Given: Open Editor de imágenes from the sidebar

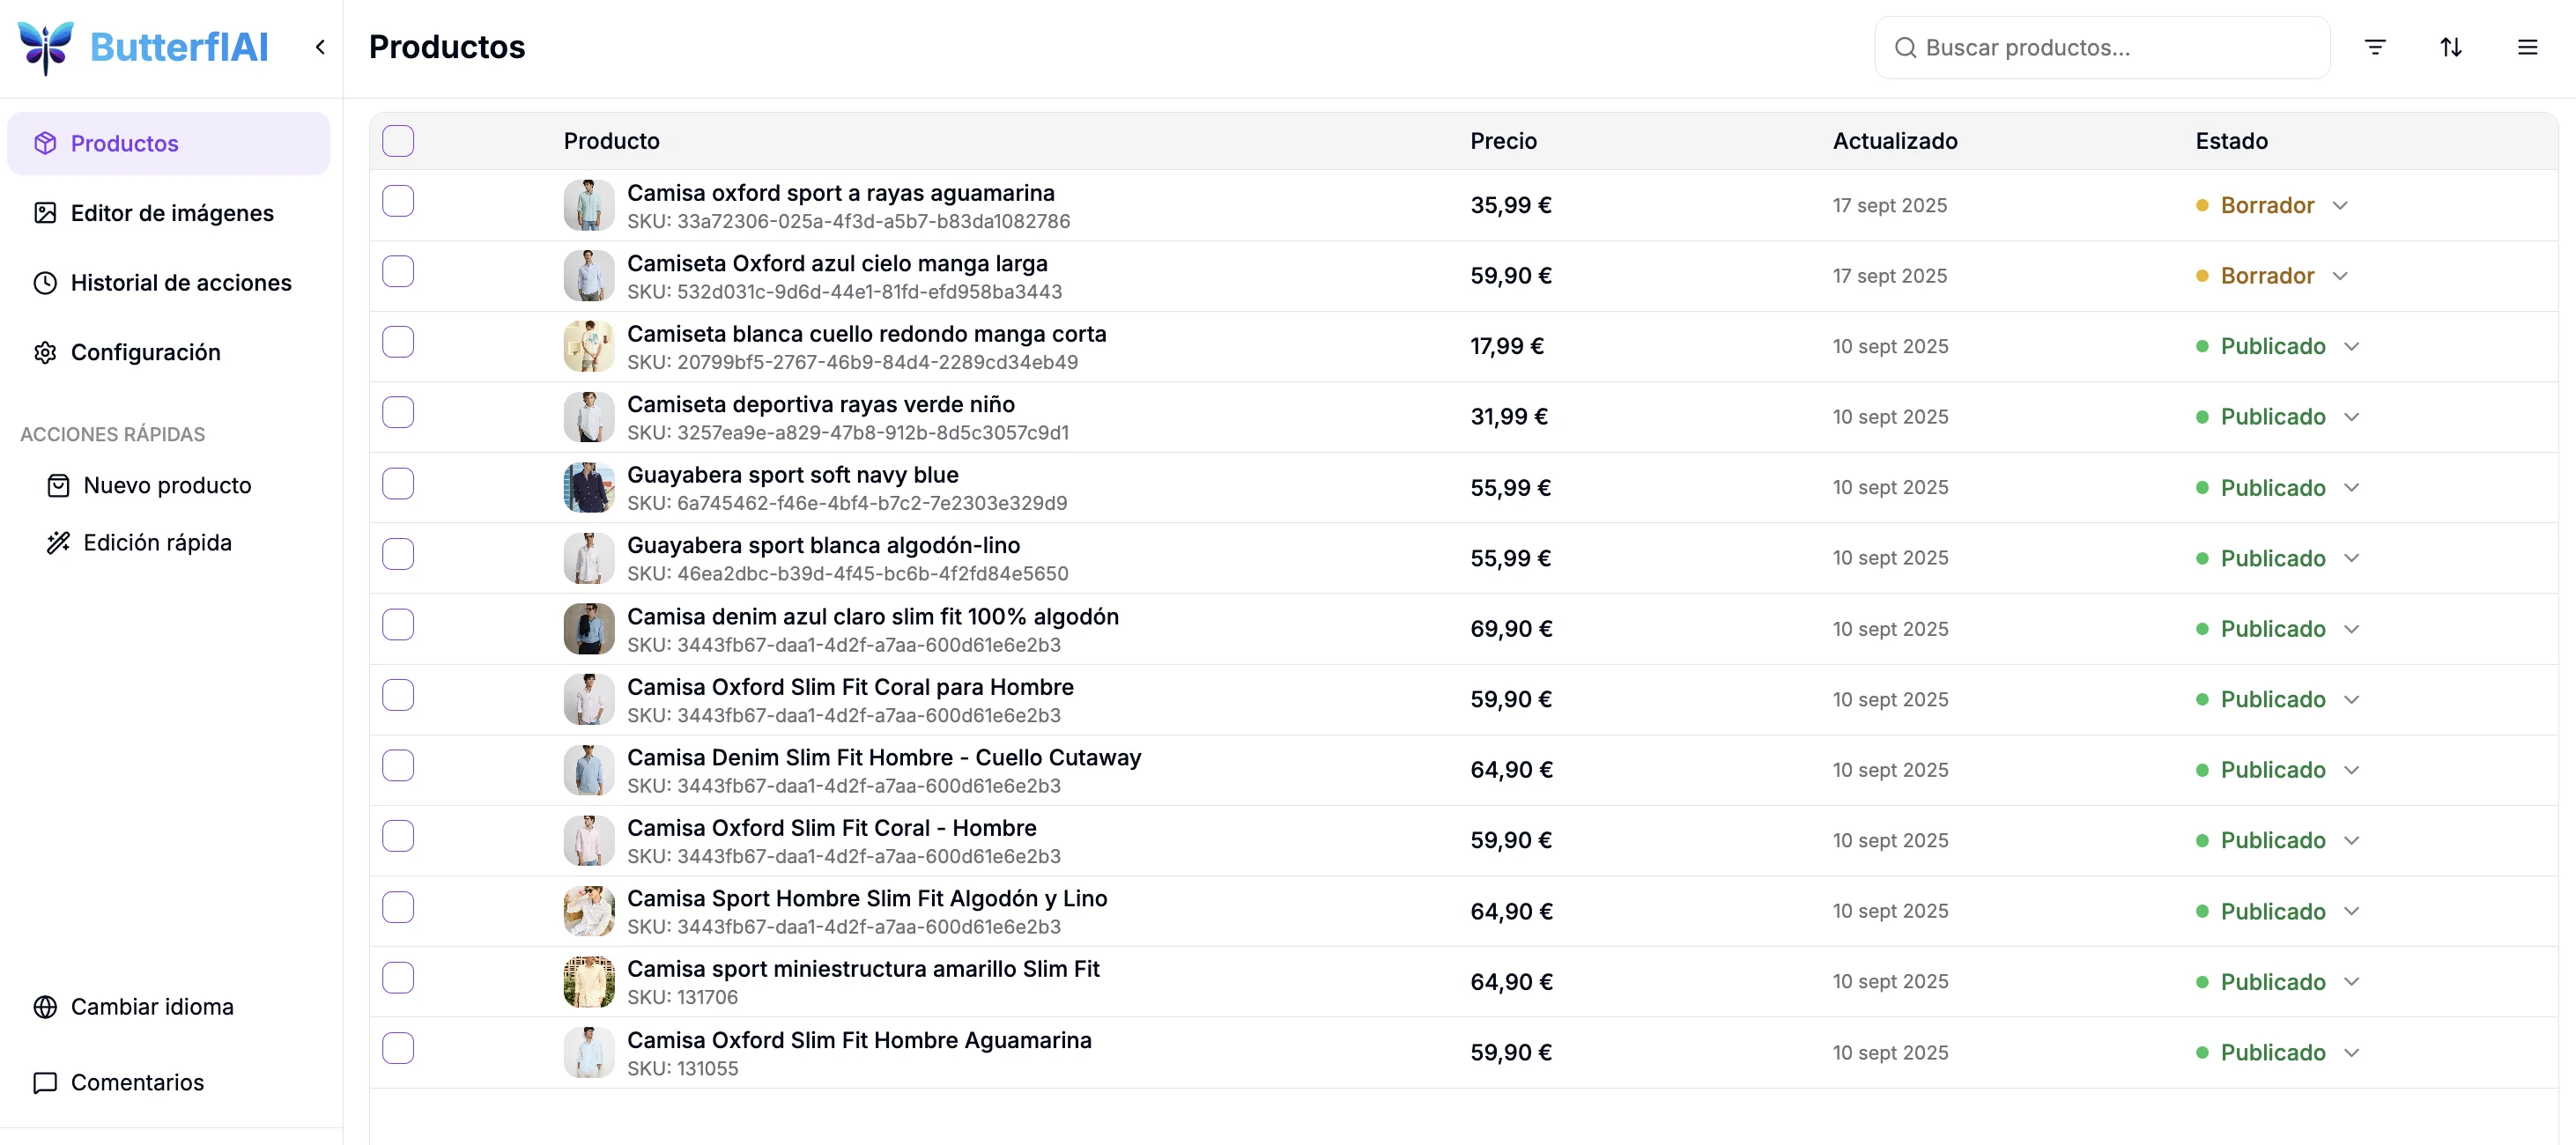Looking at the screenshot, I should 171,213.
